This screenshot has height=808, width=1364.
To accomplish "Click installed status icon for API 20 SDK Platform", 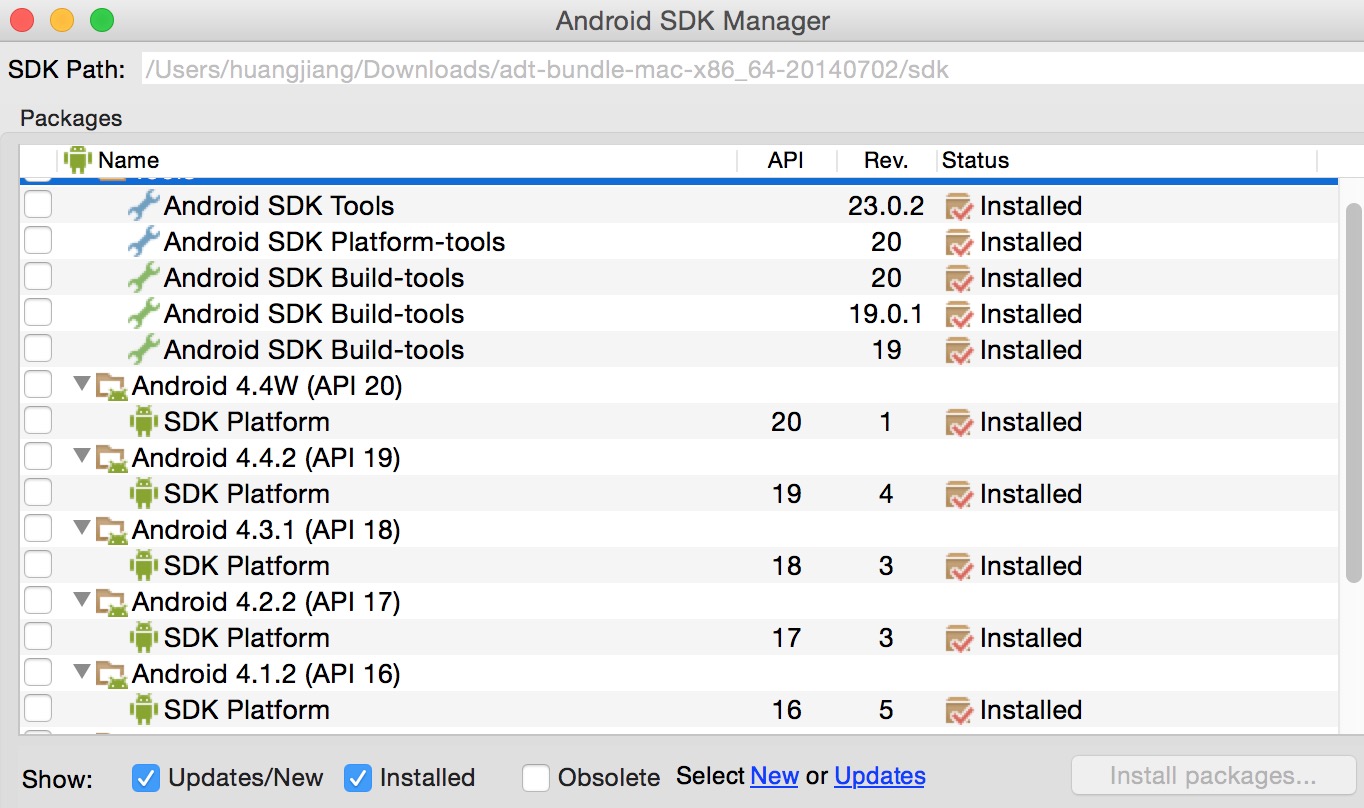I will [x=959, y=423].
